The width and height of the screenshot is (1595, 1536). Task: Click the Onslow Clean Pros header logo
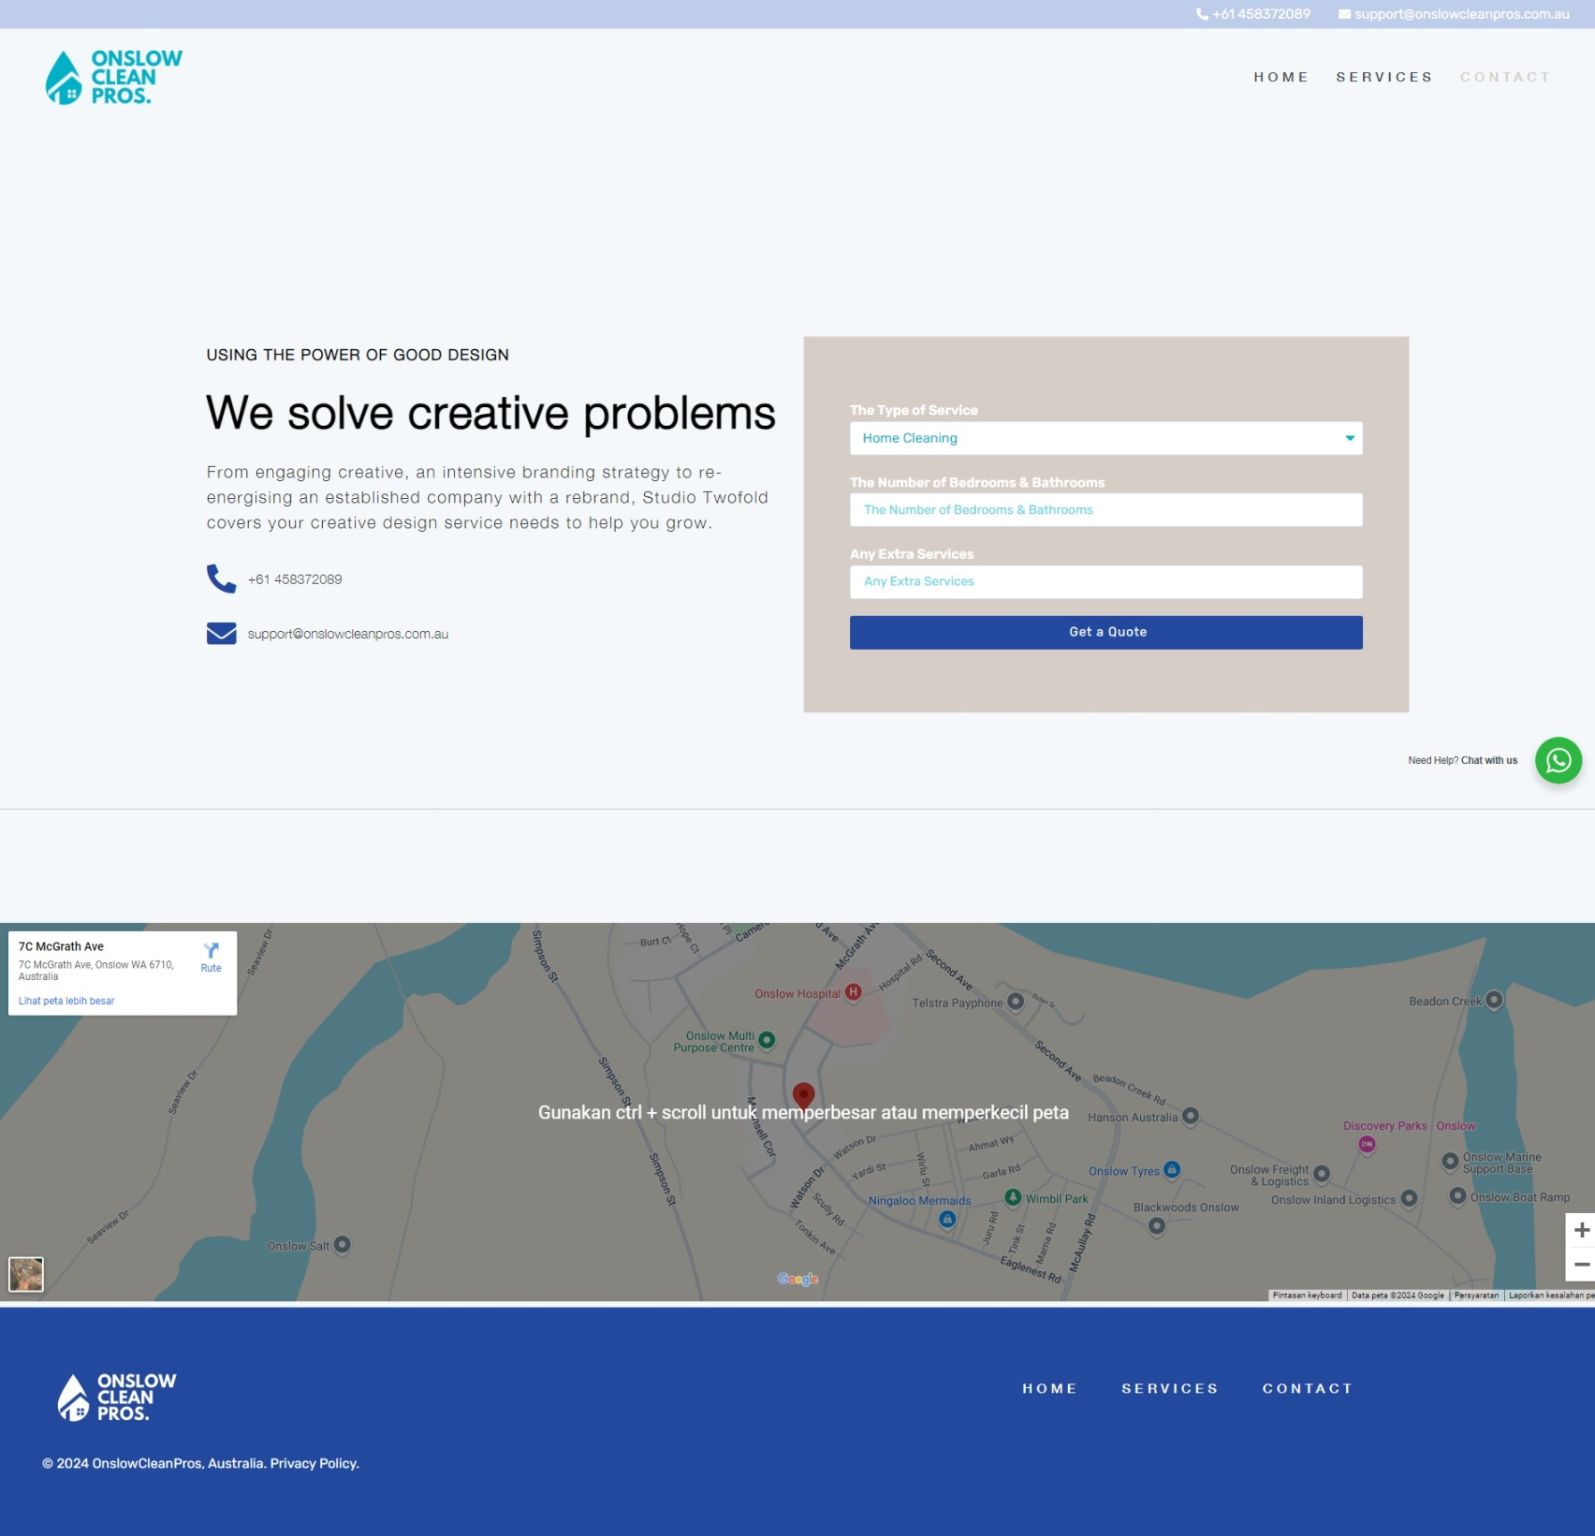(x=114, y=78)
